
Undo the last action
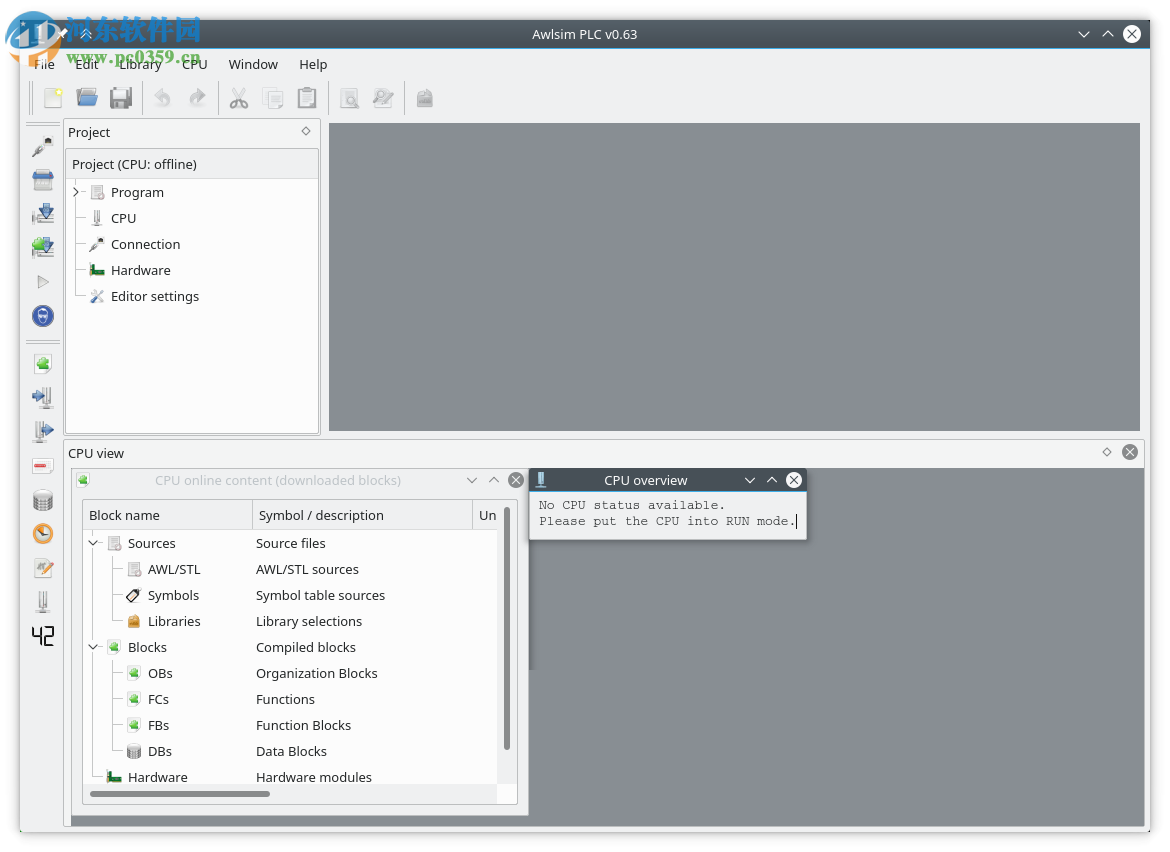162,97
